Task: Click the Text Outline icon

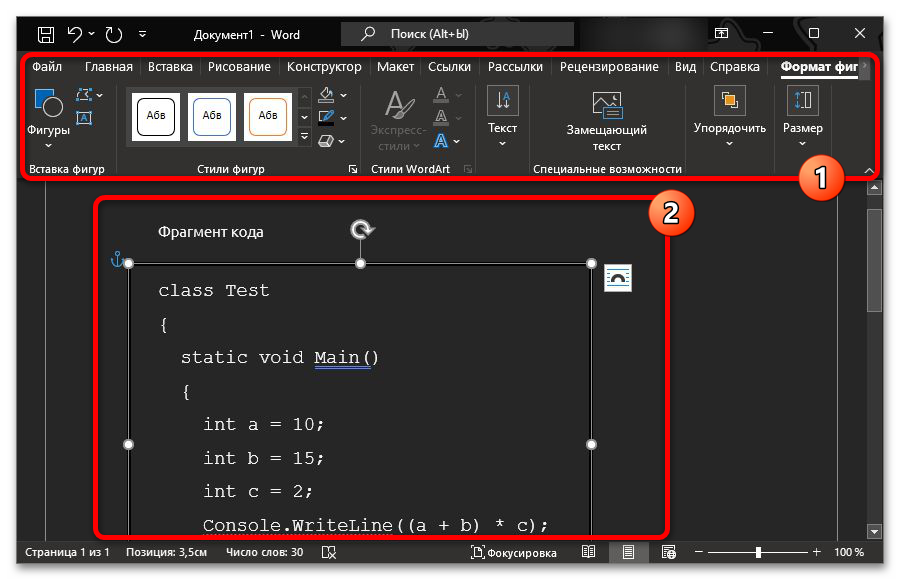Action: click(441, 117)
